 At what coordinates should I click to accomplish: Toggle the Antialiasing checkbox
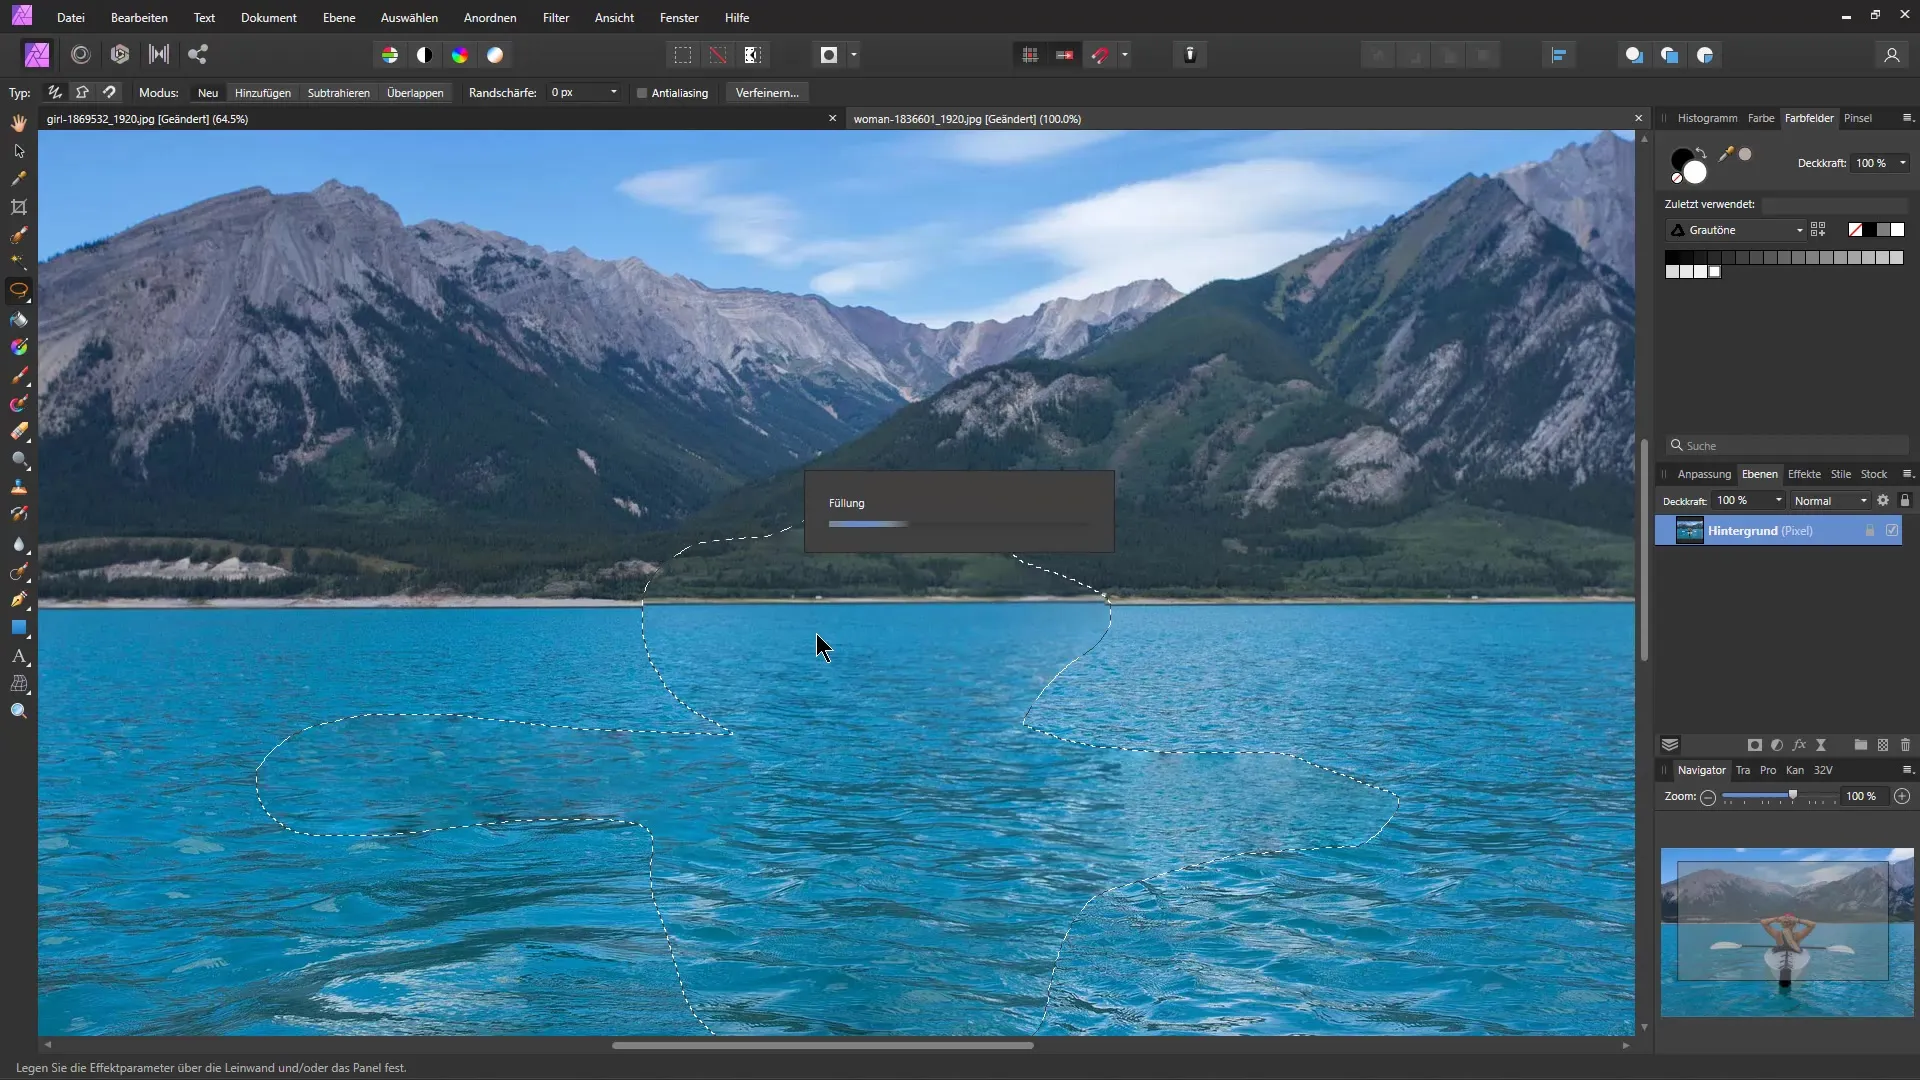(x=642, y=93)
